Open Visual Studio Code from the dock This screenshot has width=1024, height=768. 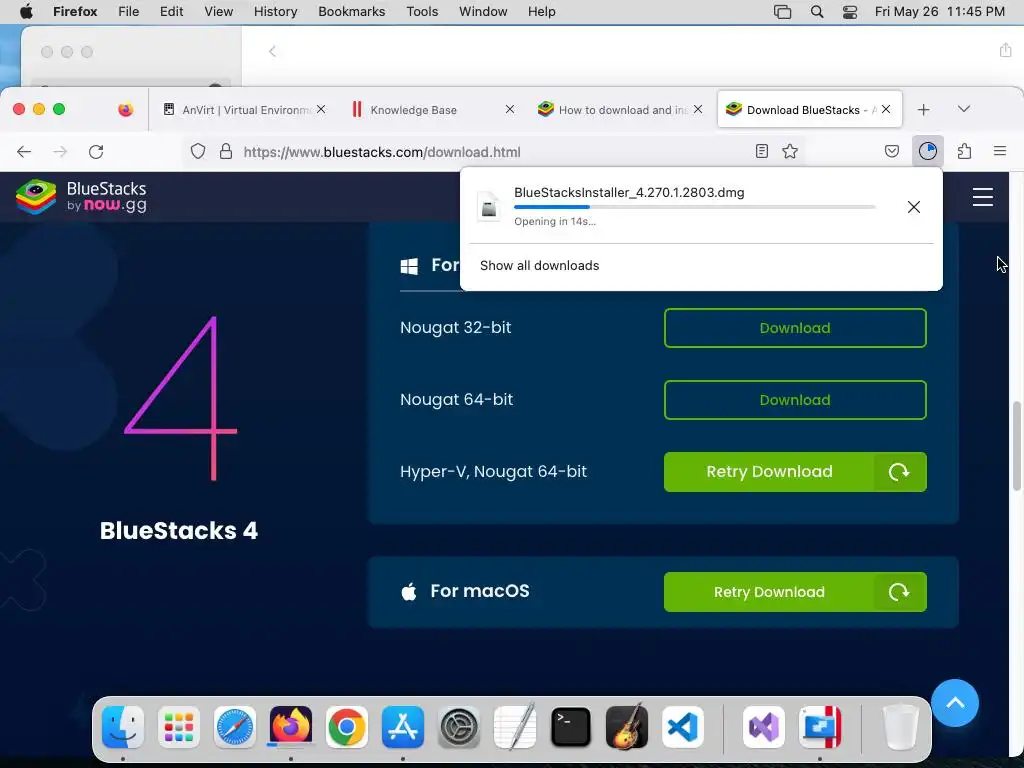click(x=683, y=727)
